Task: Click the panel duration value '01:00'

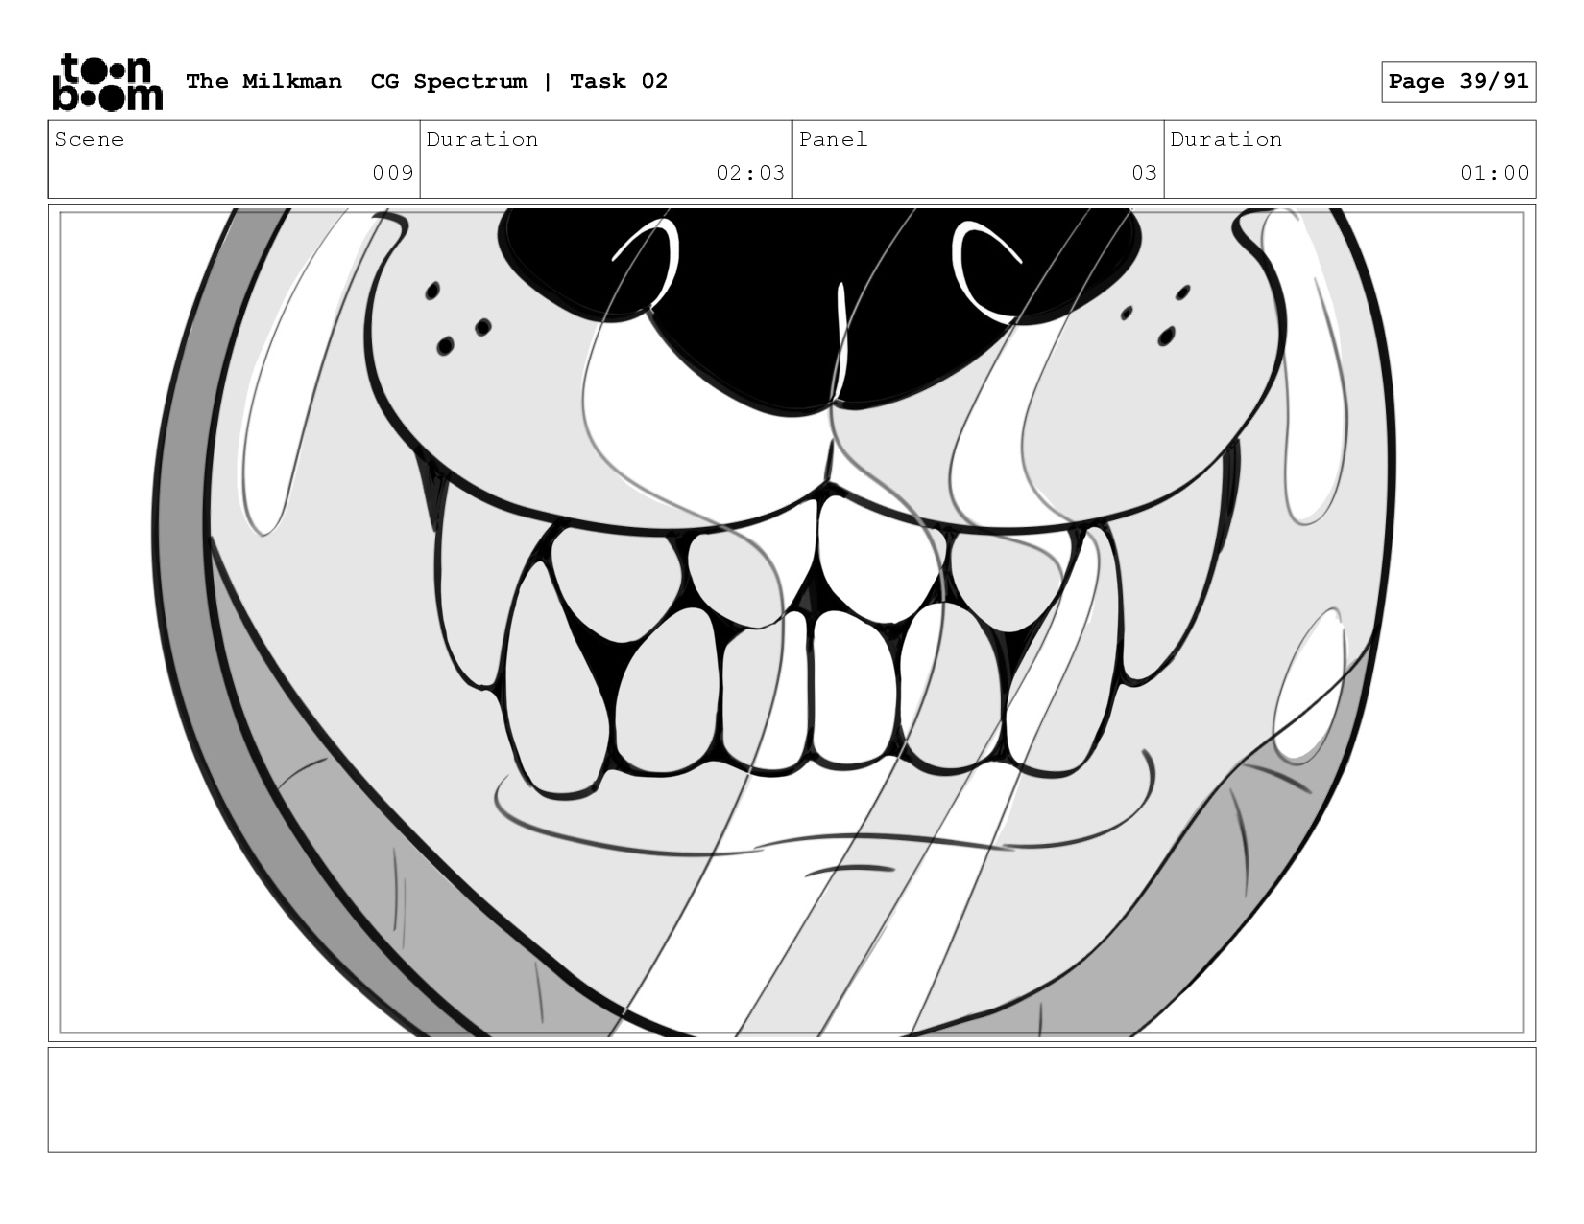Action: pos(1494,173)
